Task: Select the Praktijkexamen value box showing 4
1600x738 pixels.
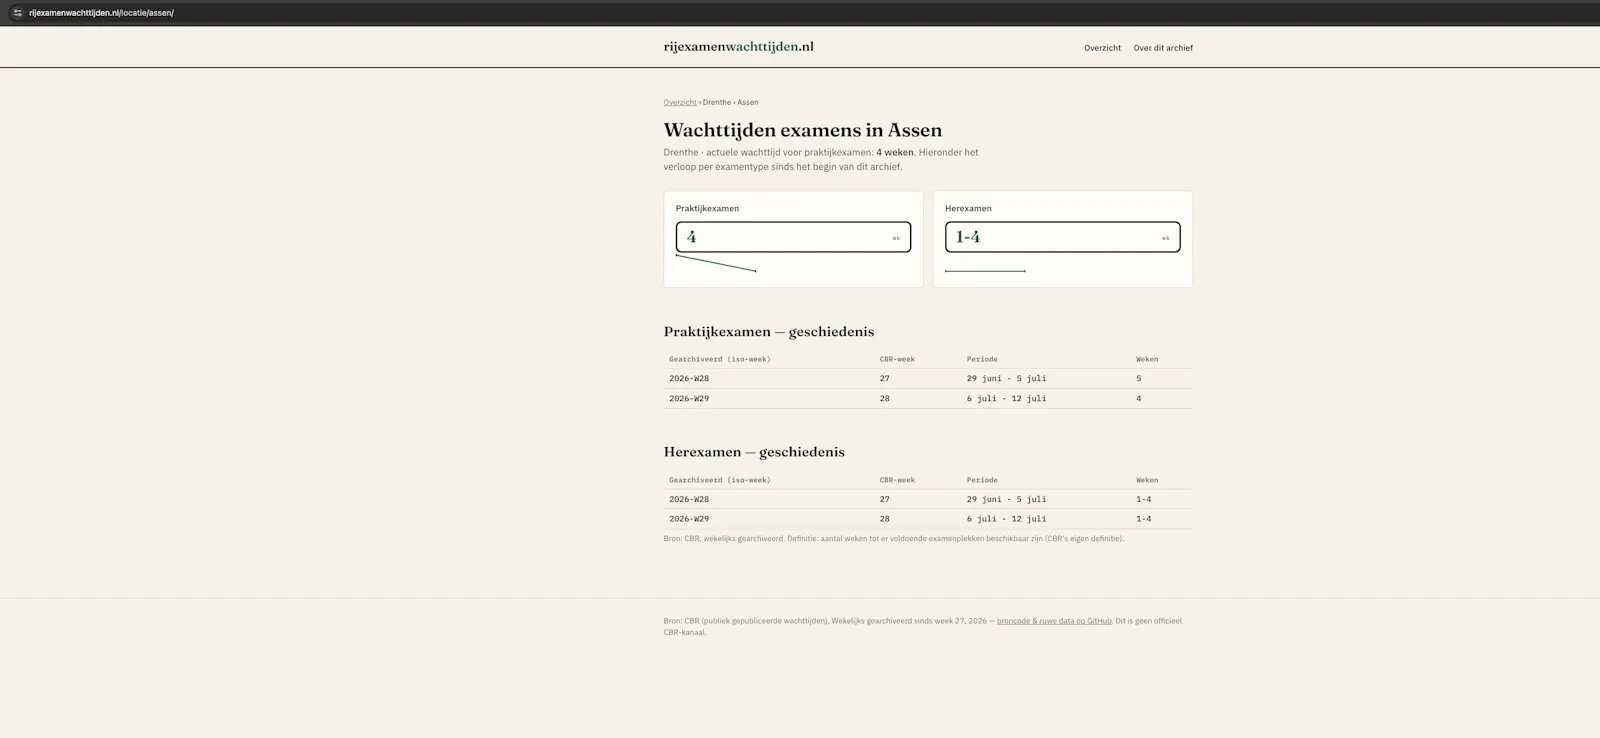Action: coord(793,237)
